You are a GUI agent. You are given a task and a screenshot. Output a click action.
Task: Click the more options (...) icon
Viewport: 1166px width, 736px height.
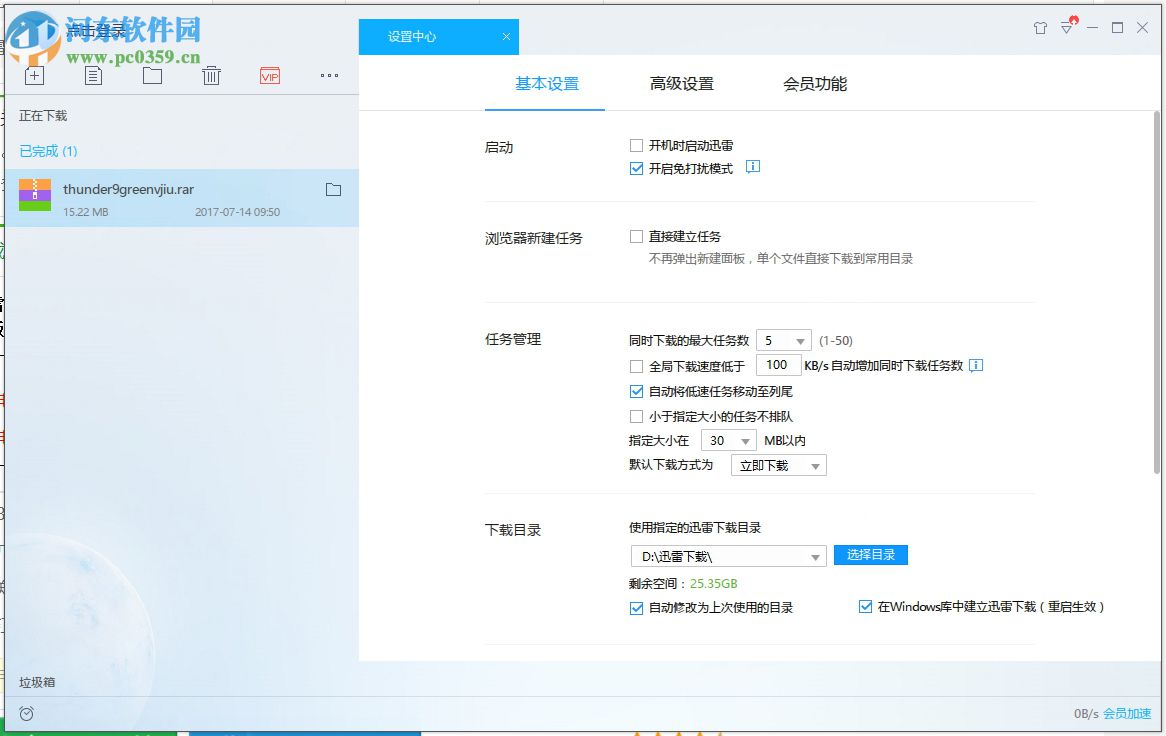[x=329, y=75]
